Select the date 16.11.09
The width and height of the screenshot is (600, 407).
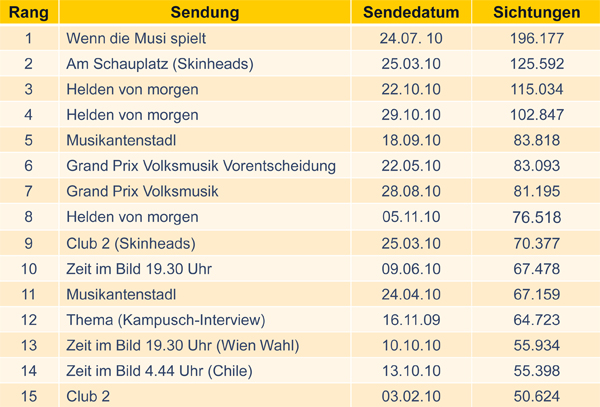pos(411,319)
